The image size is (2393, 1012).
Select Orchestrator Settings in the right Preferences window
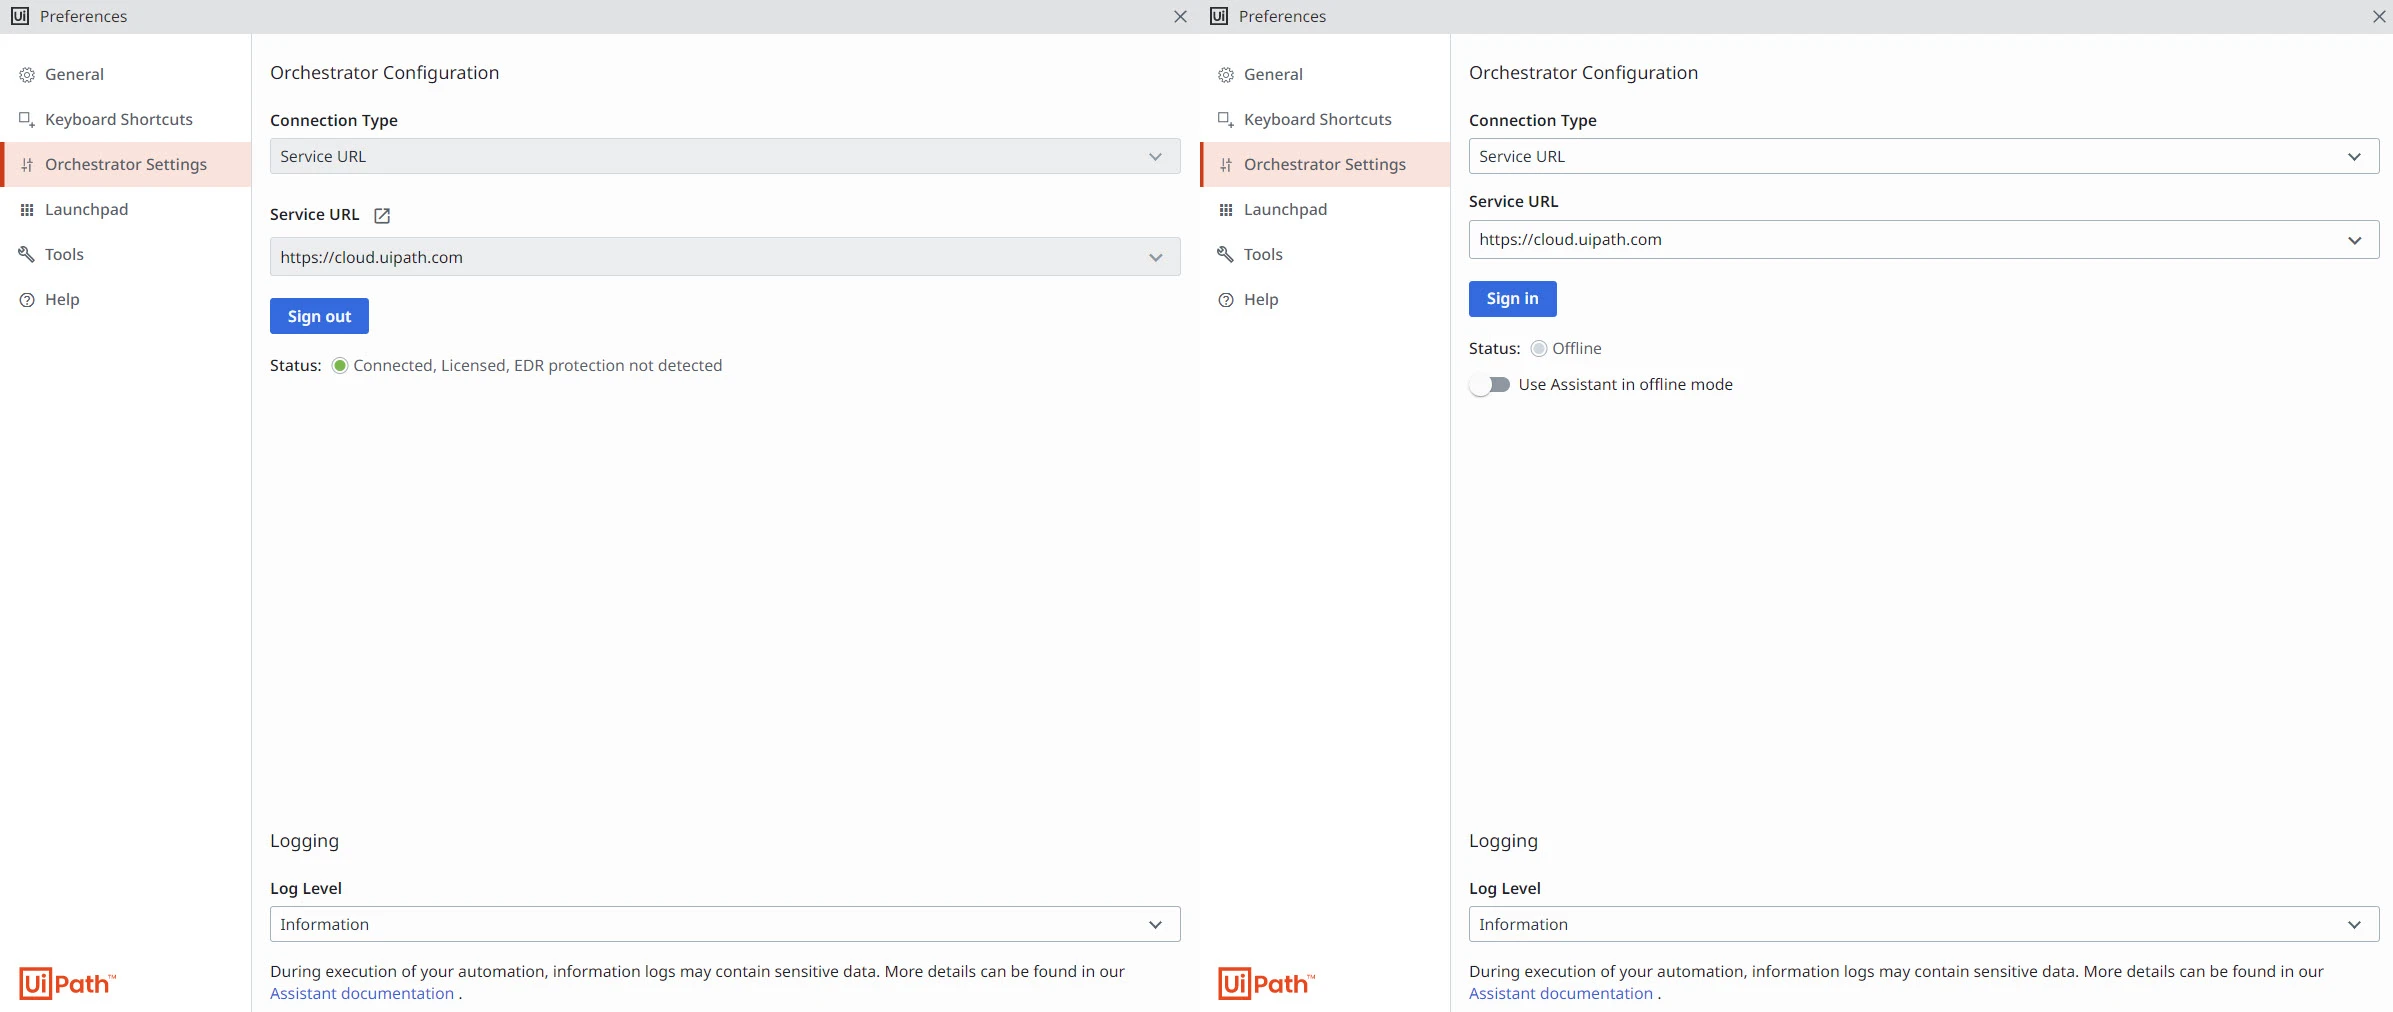coord(1325,164)
